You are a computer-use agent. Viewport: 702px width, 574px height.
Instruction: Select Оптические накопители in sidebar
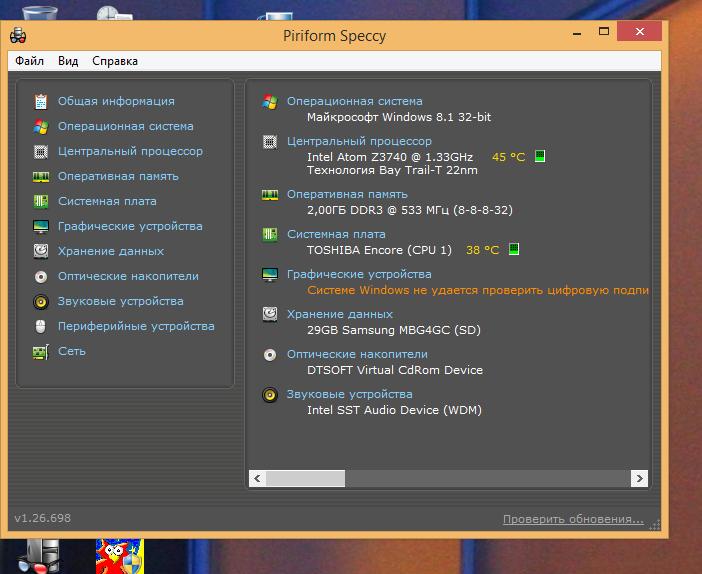tap(128, 276)
